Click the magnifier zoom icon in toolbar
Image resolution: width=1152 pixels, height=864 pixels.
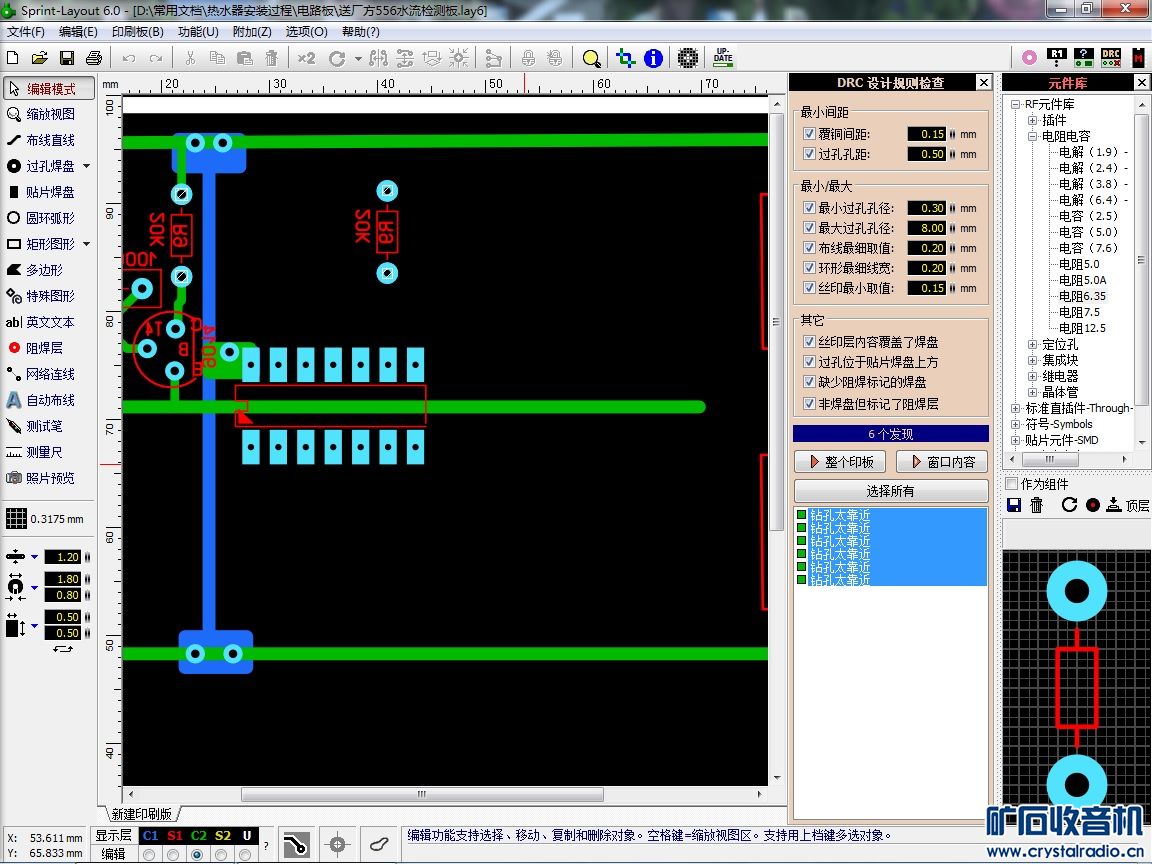point(591,58)
